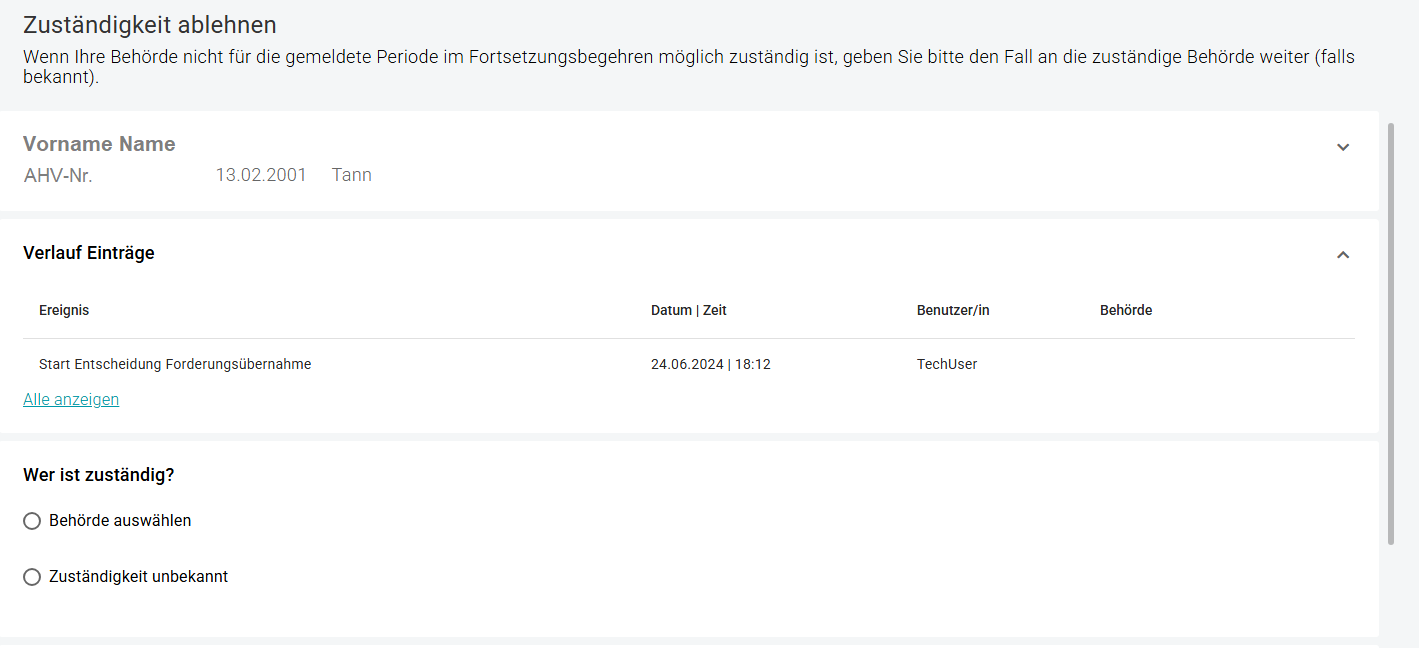Collapse the Verlauf Einträge section chevron

tap(1342, 254)
